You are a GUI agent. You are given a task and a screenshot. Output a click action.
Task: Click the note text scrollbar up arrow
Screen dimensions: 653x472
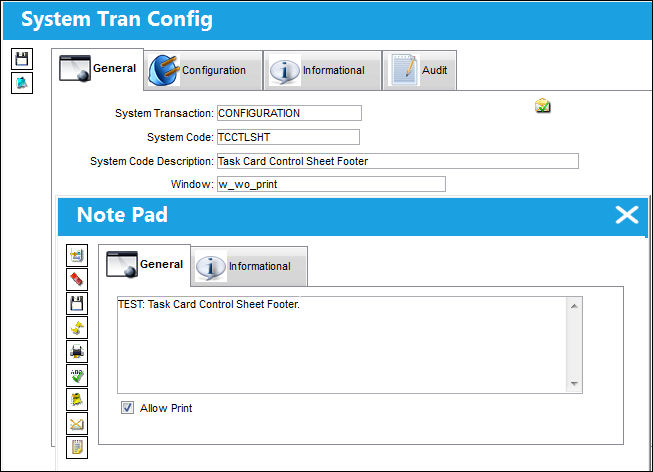[574, 306]
